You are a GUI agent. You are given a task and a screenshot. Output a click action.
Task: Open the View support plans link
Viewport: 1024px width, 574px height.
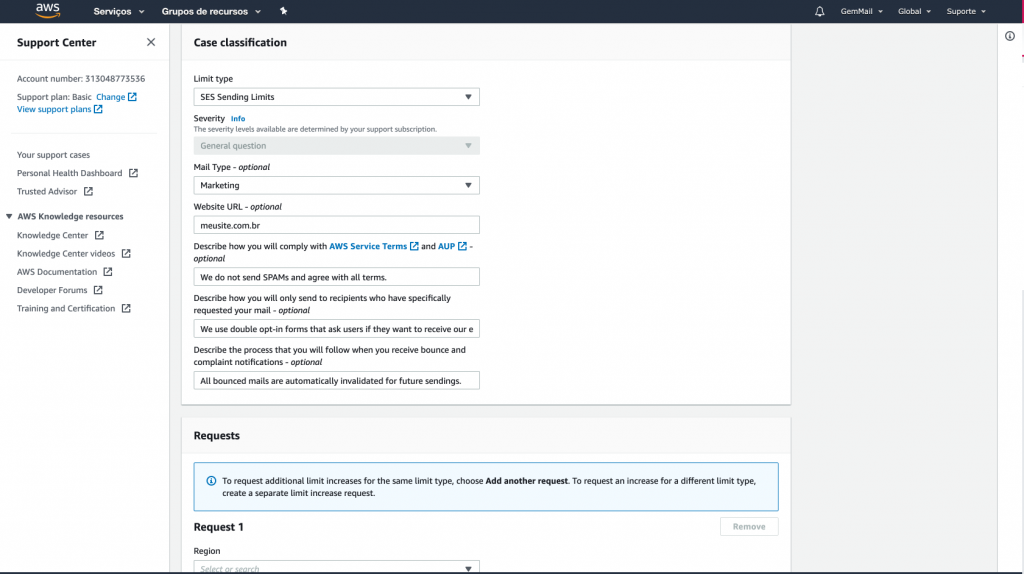[54, 109]
